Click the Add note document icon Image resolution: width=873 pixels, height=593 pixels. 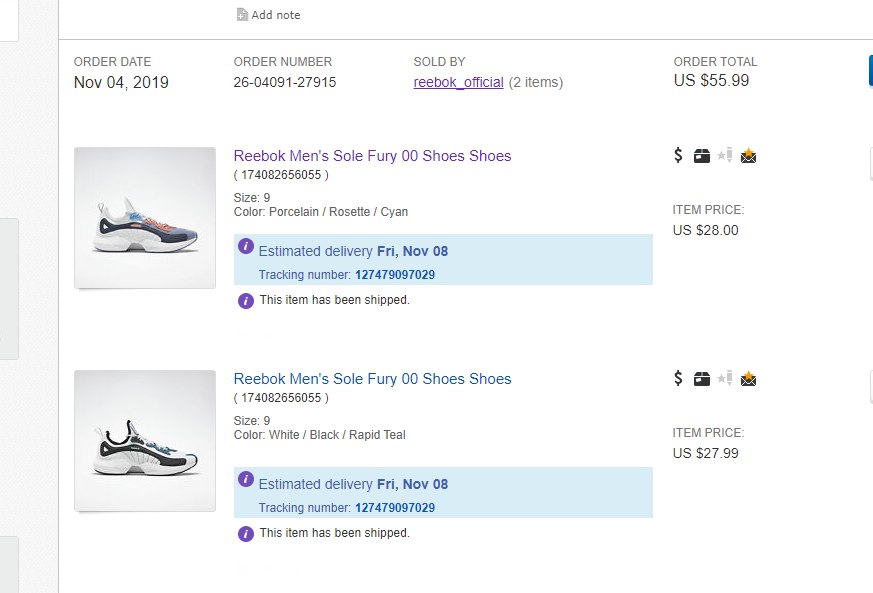[x=242, y=14]
